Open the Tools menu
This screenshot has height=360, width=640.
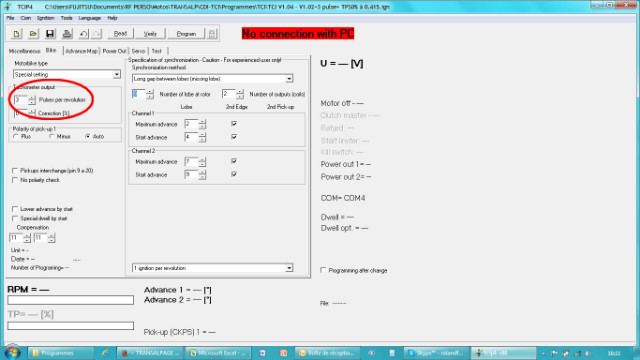(x=67, y=18)
